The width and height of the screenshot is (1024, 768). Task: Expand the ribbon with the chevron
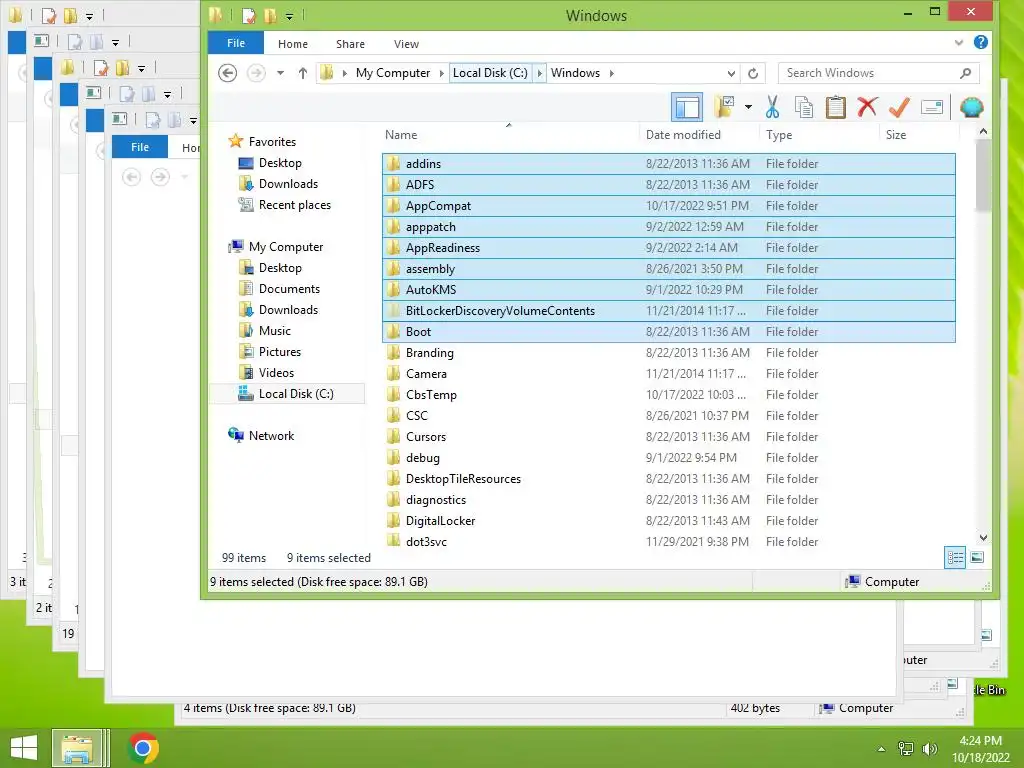[x=959, y=42]
